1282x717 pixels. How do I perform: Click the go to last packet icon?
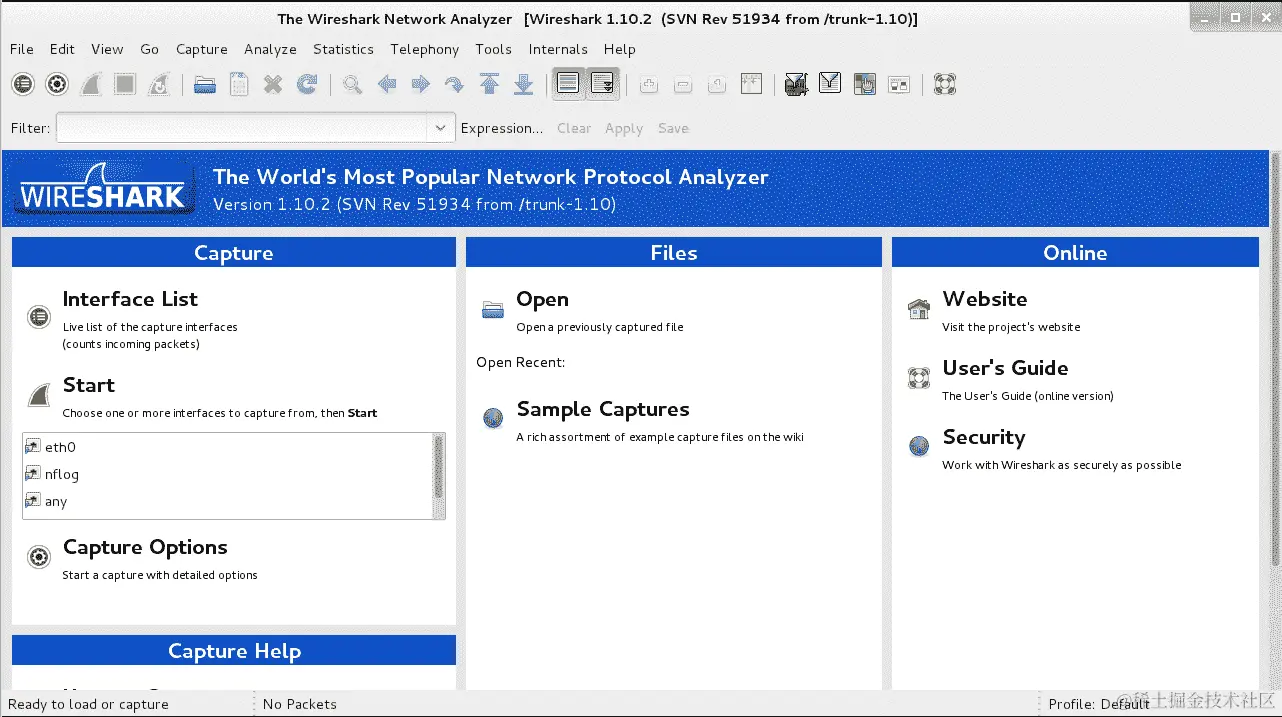click(523, 84)
